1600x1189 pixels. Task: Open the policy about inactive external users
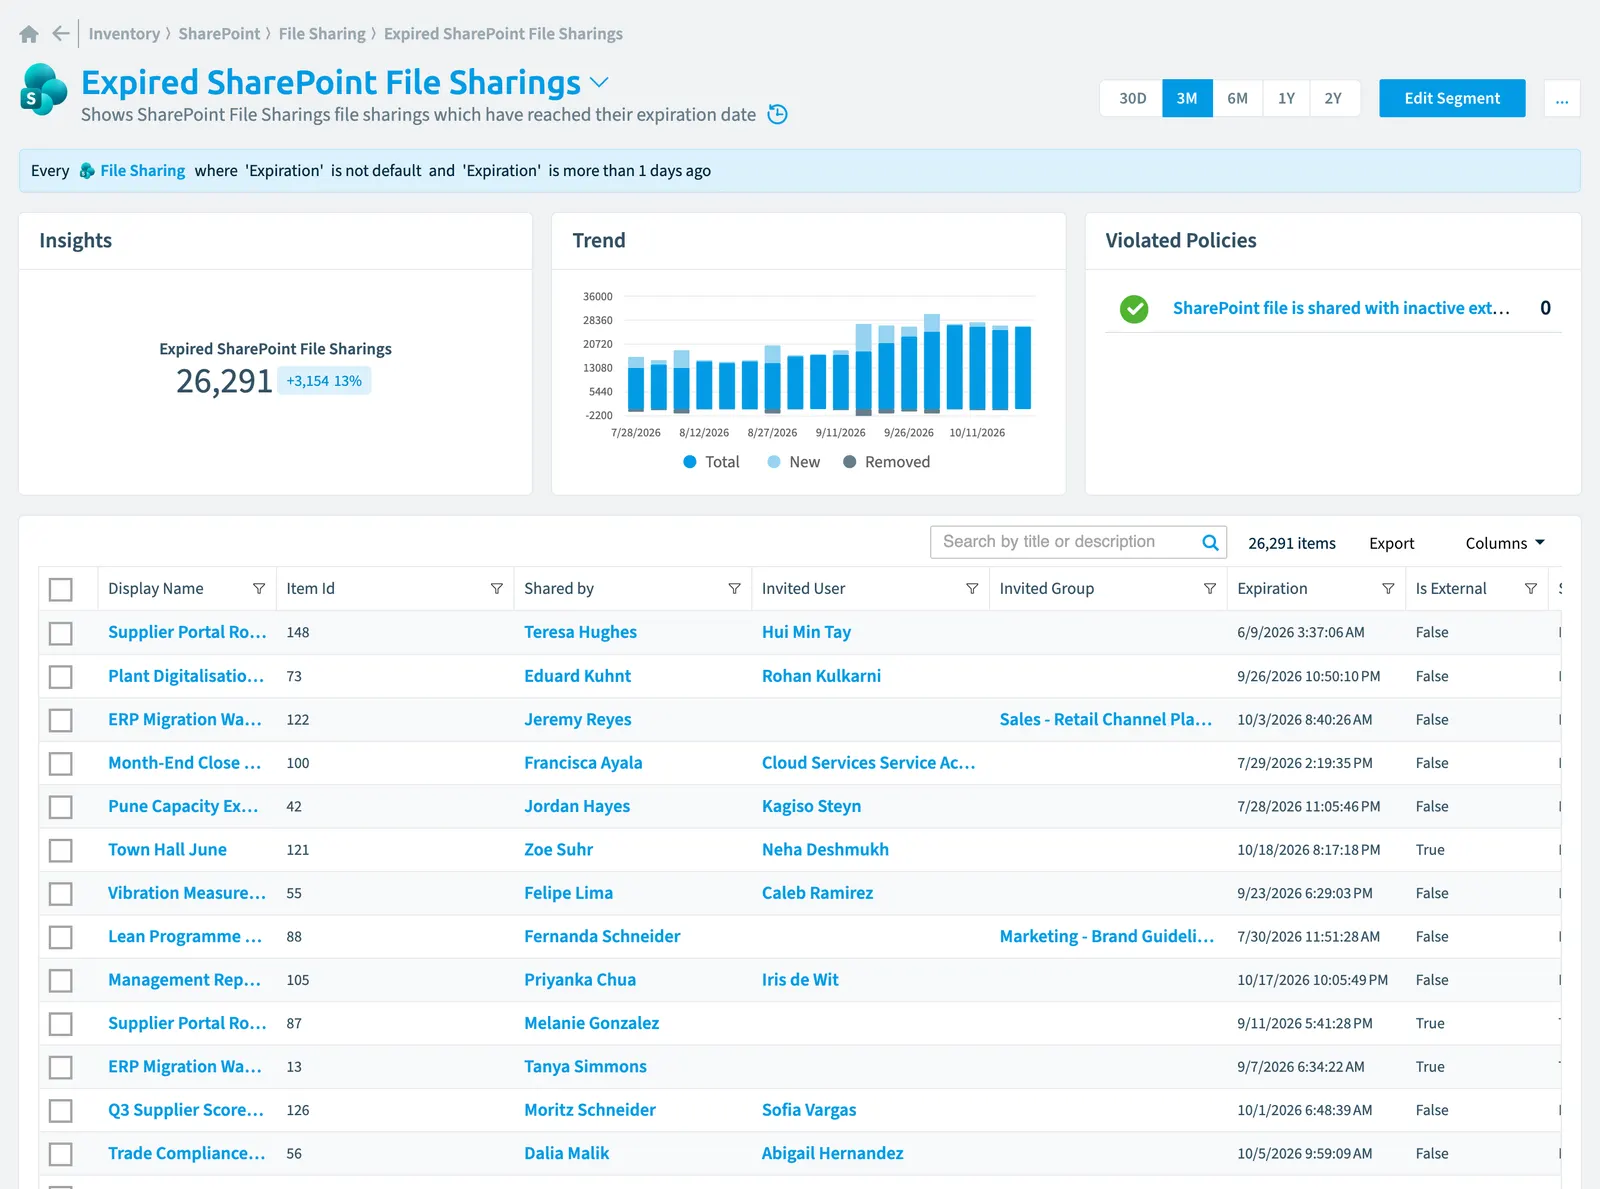(x=1341, y=308)
